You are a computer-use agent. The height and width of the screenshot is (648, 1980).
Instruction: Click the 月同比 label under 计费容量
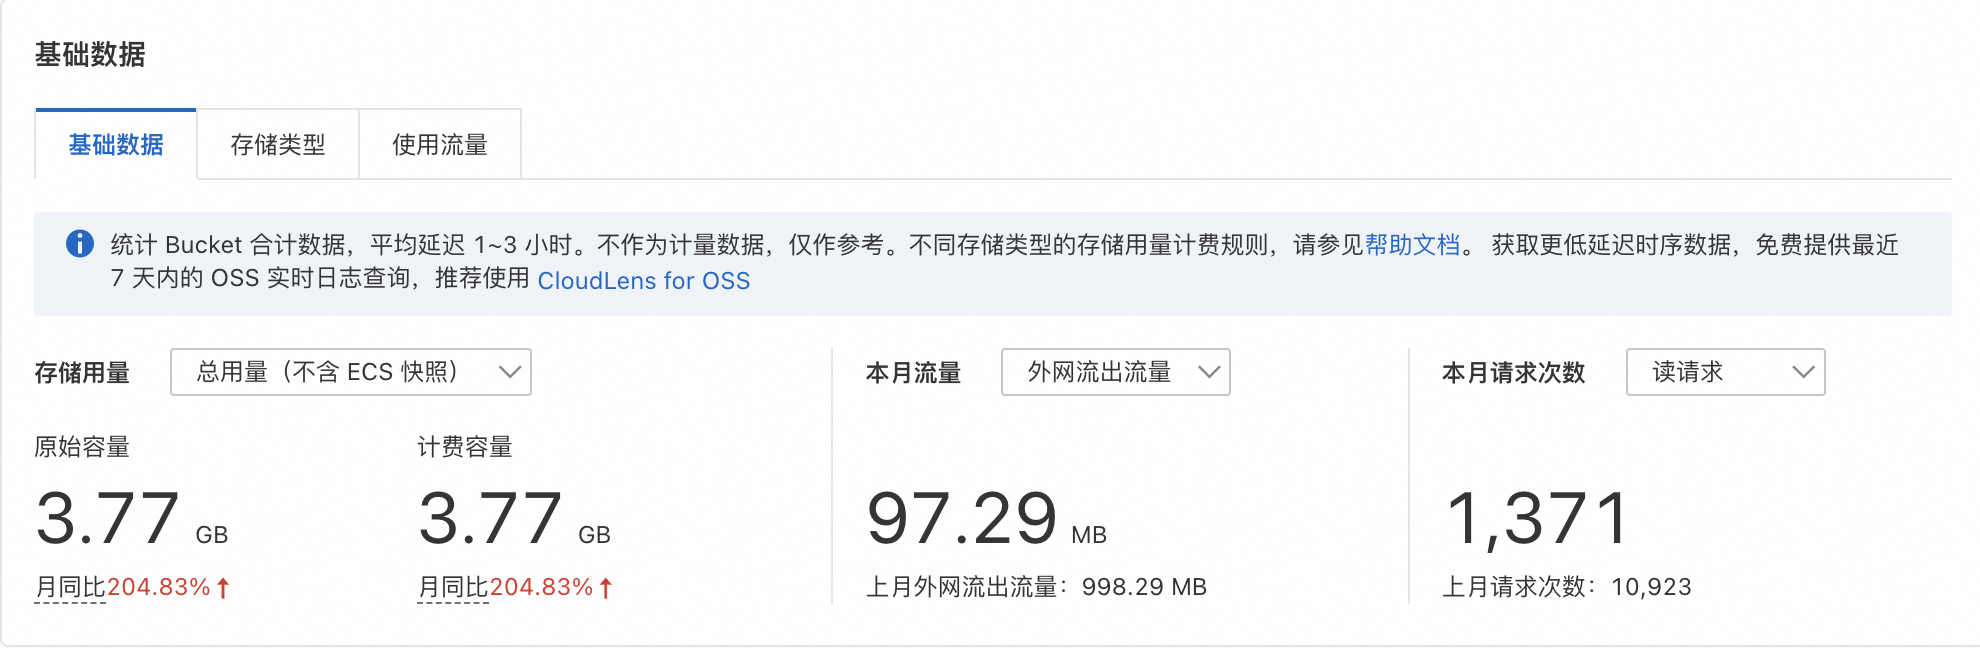tap(453, 587)
